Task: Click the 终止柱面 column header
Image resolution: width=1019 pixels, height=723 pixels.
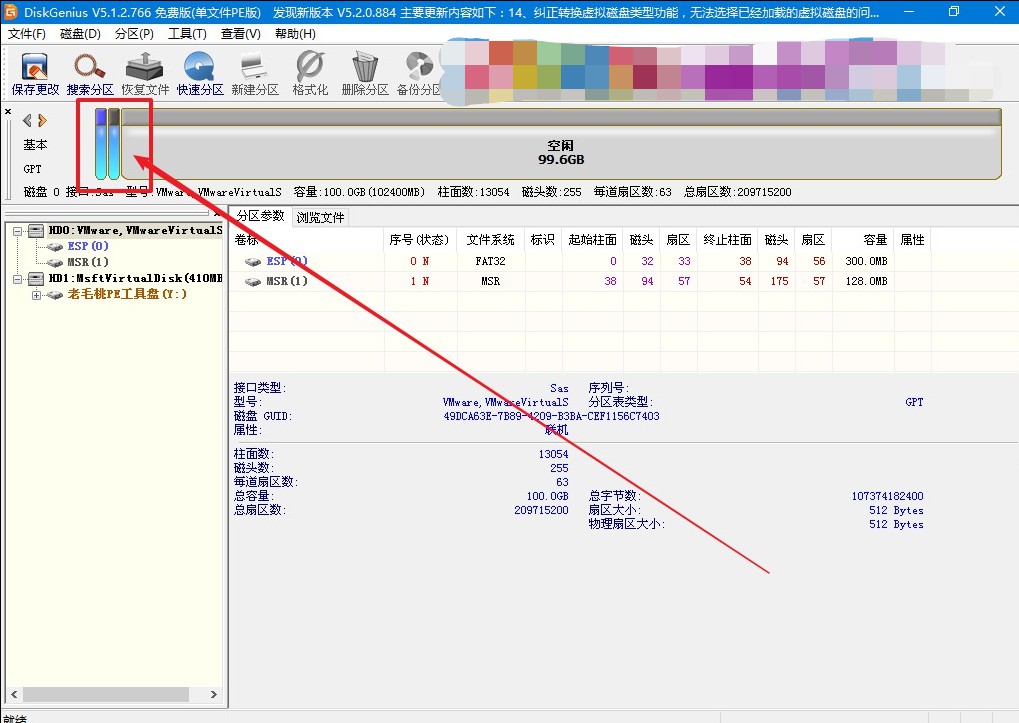Action: [727, 240]
